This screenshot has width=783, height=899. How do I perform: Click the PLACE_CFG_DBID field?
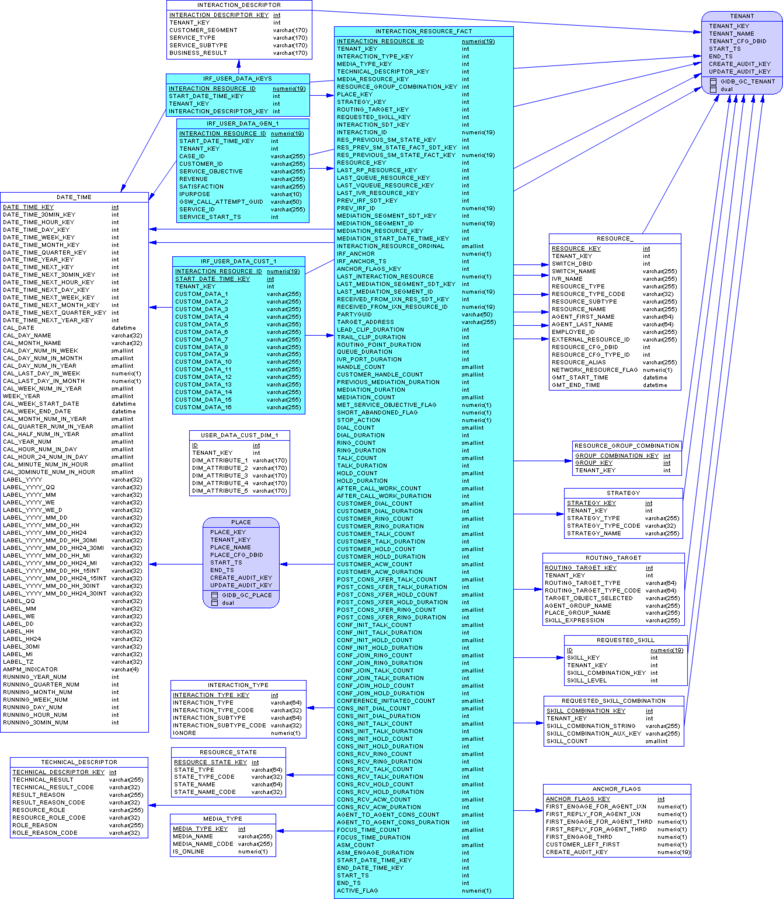236,554
